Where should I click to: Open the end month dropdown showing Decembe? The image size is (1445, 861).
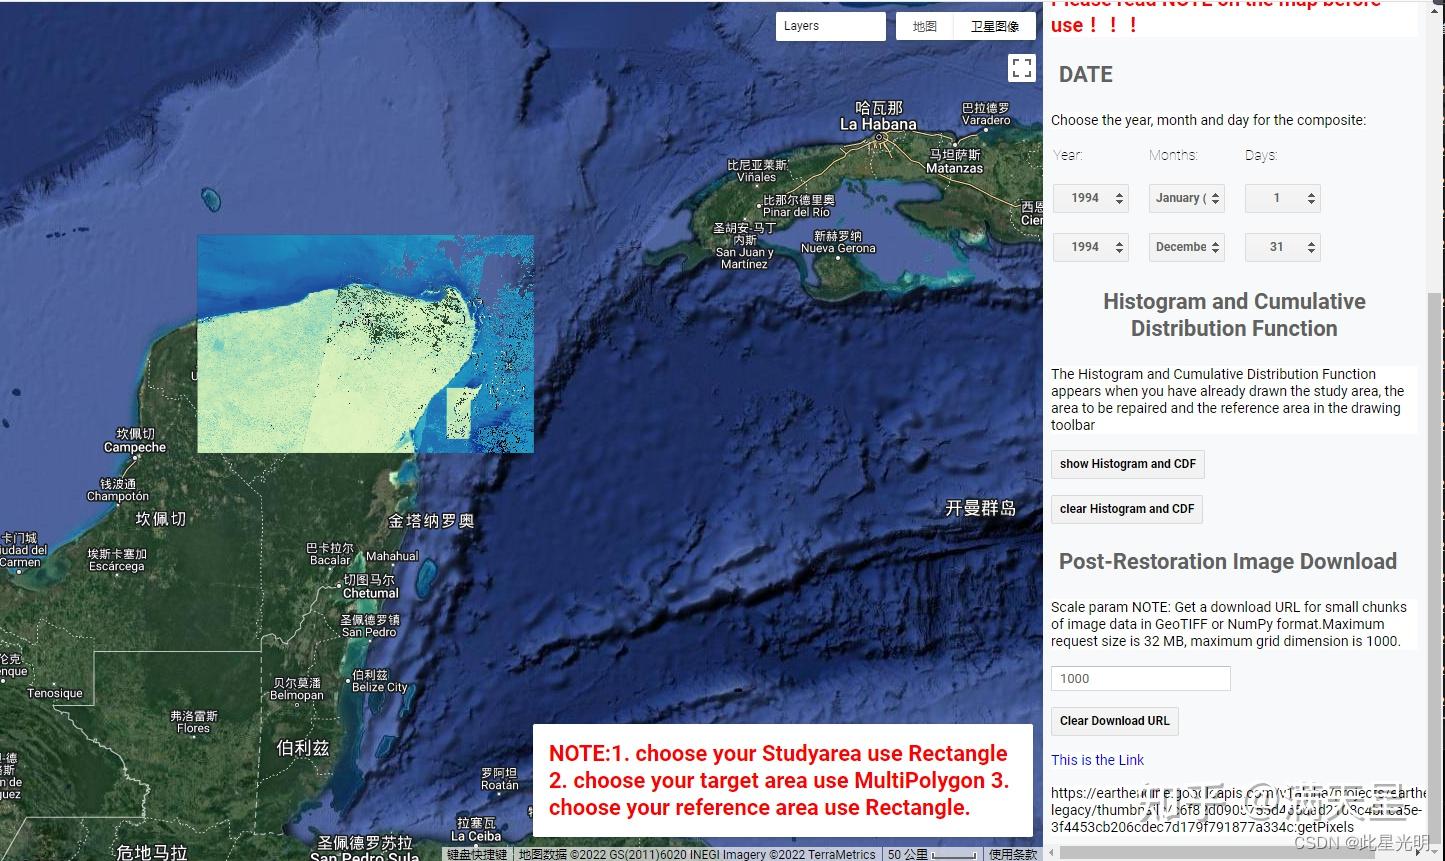pos(1186,247)
